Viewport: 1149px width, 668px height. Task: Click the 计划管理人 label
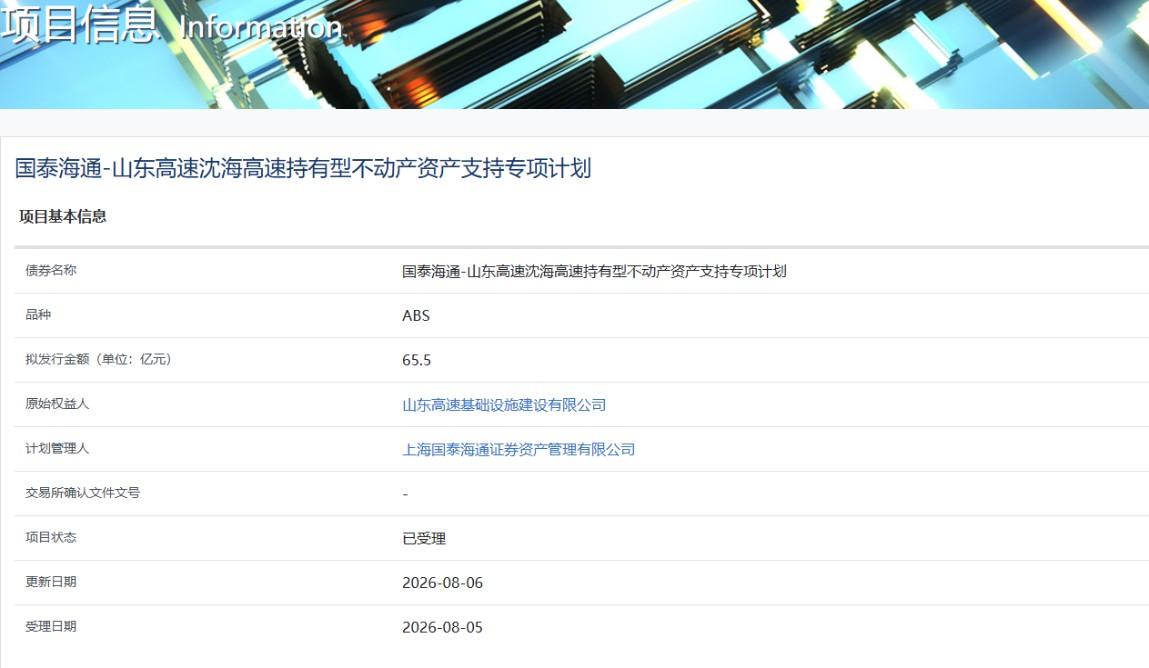(x=57, y=448)
